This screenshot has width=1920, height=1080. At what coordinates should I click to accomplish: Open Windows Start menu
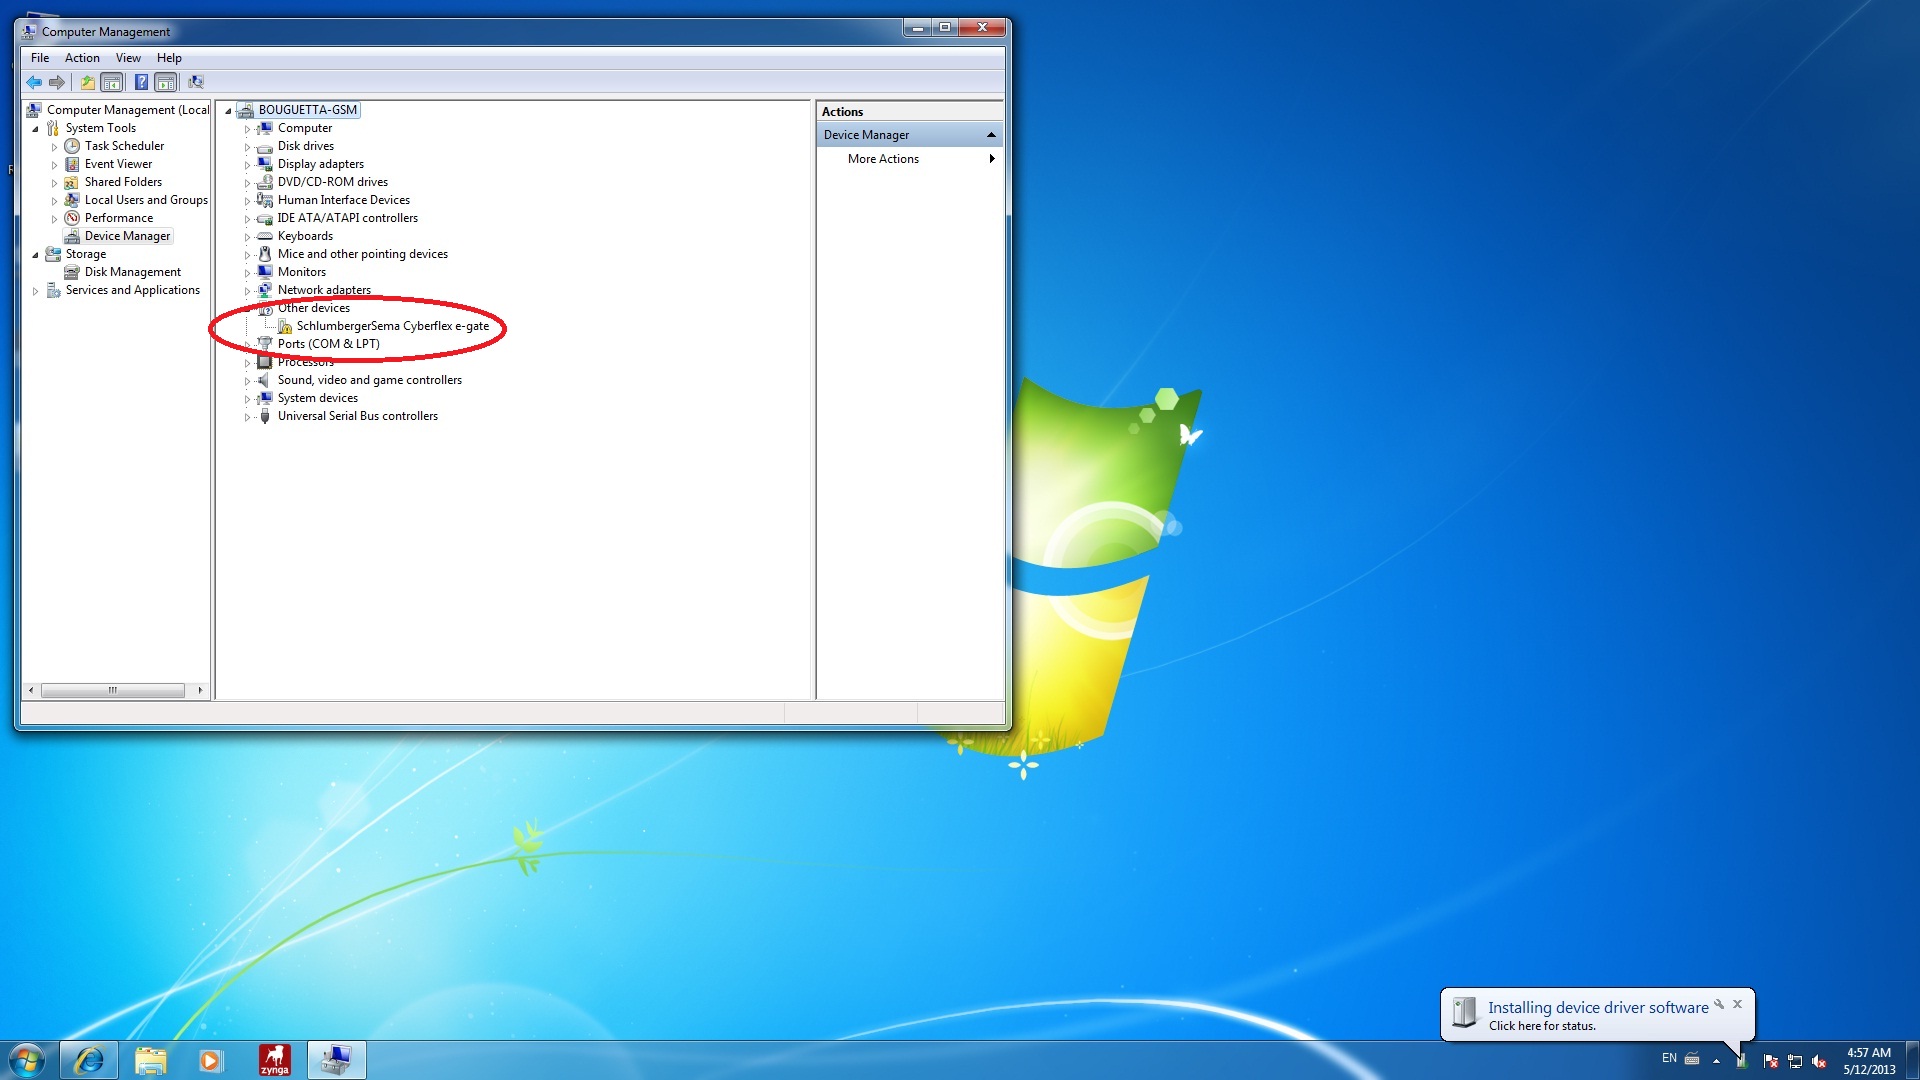coord(27,1060)
